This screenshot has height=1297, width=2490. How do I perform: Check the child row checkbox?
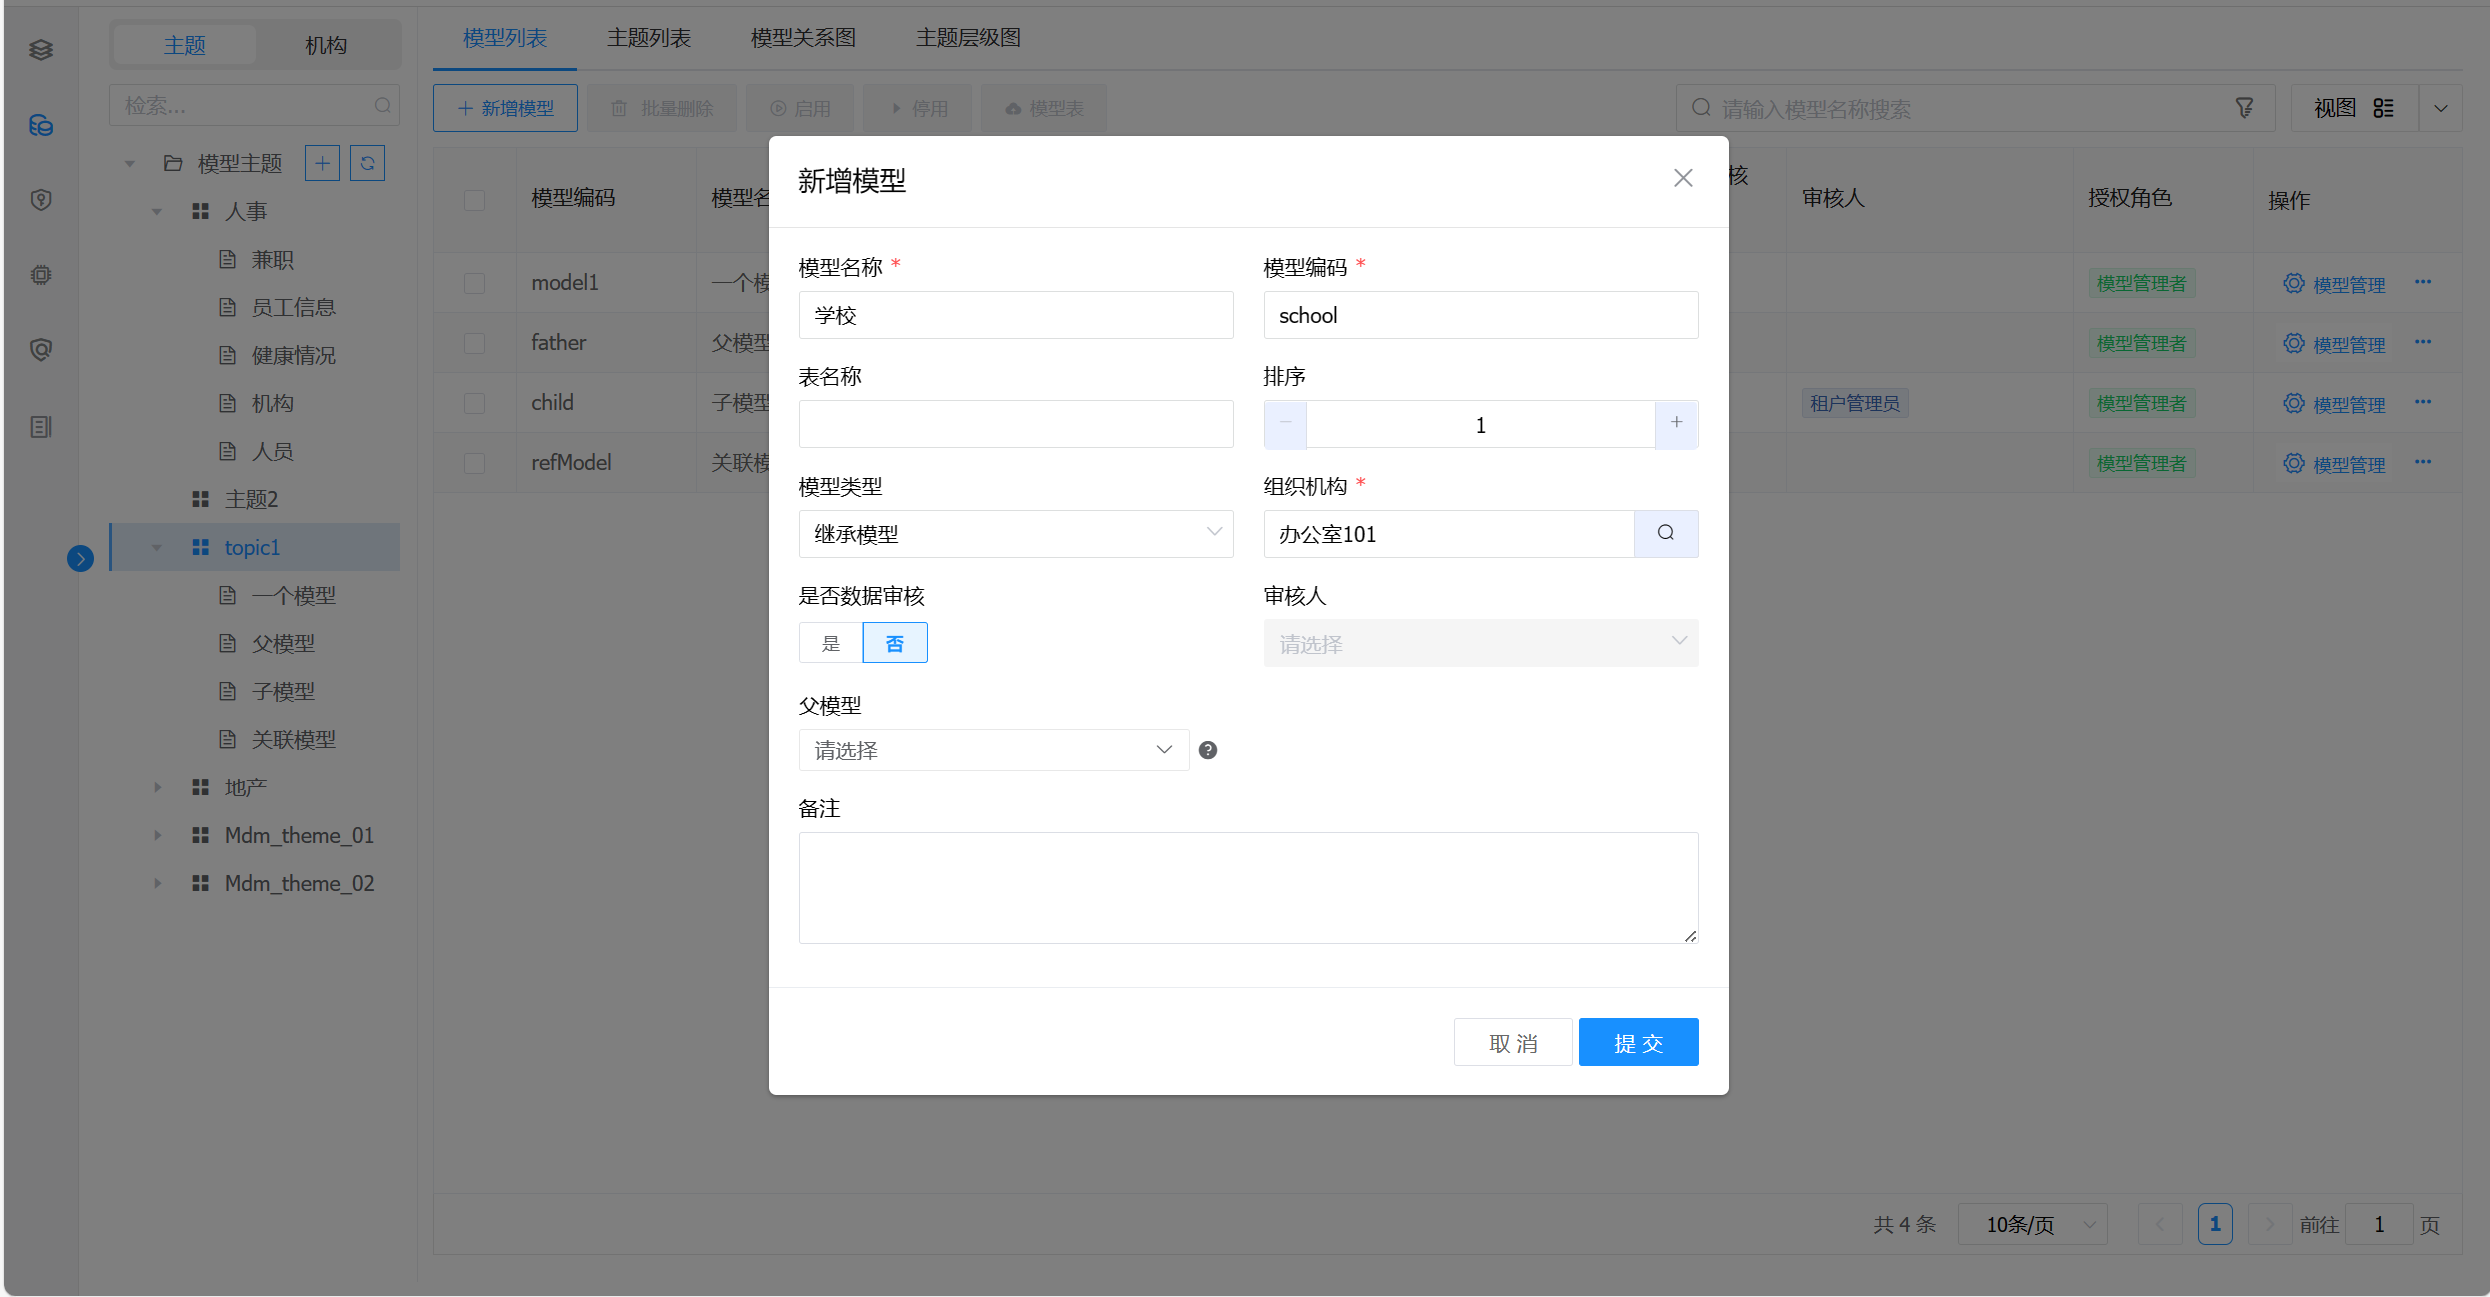475,403
